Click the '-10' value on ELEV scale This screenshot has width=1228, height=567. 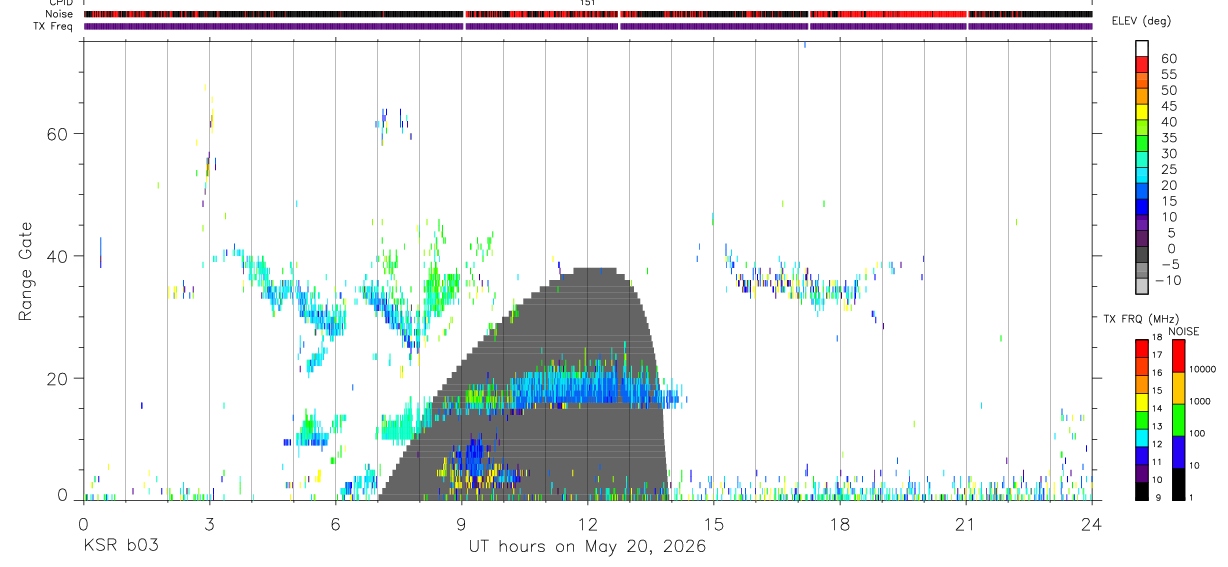click(1170, 280)
